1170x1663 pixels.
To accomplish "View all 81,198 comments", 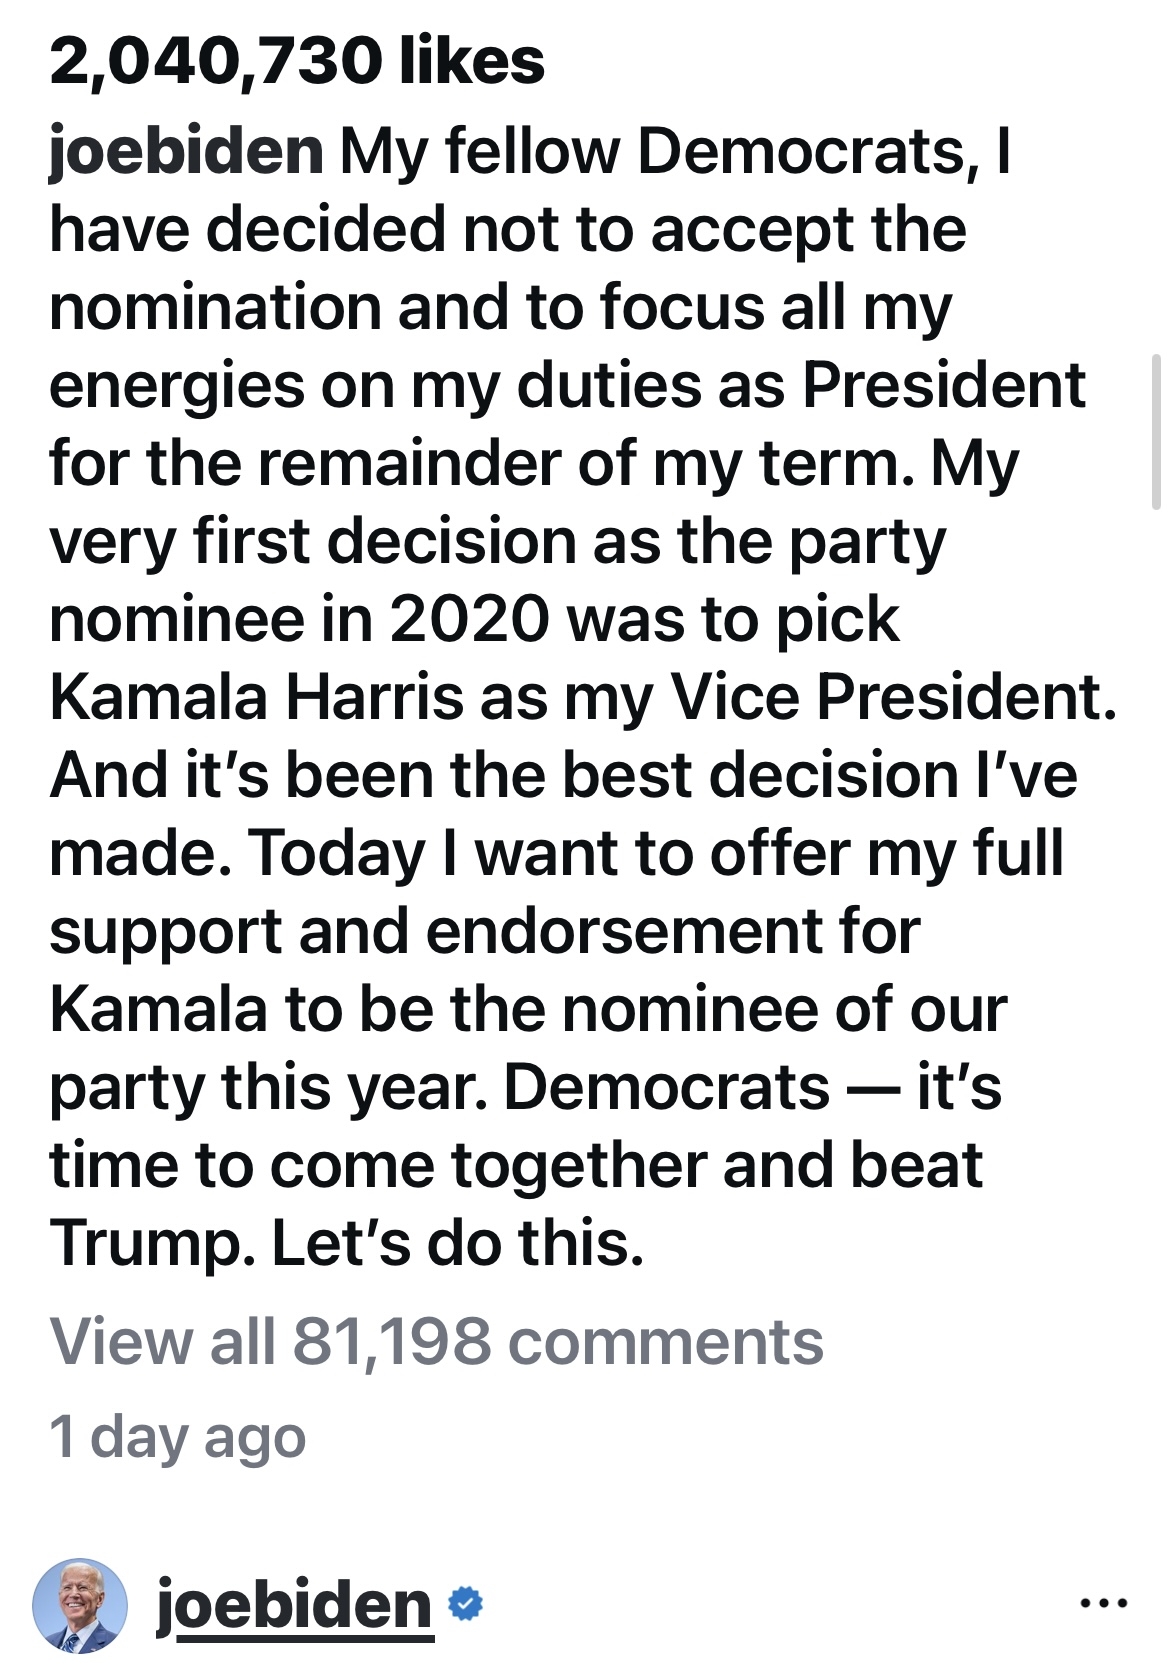I will pyautogui.click(x=436, y=1341).
